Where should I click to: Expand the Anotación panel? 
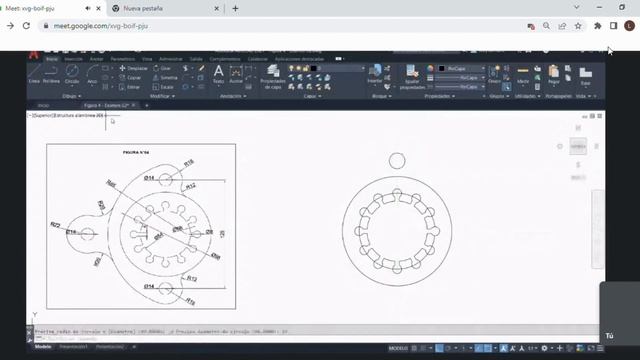pos(233,96)
